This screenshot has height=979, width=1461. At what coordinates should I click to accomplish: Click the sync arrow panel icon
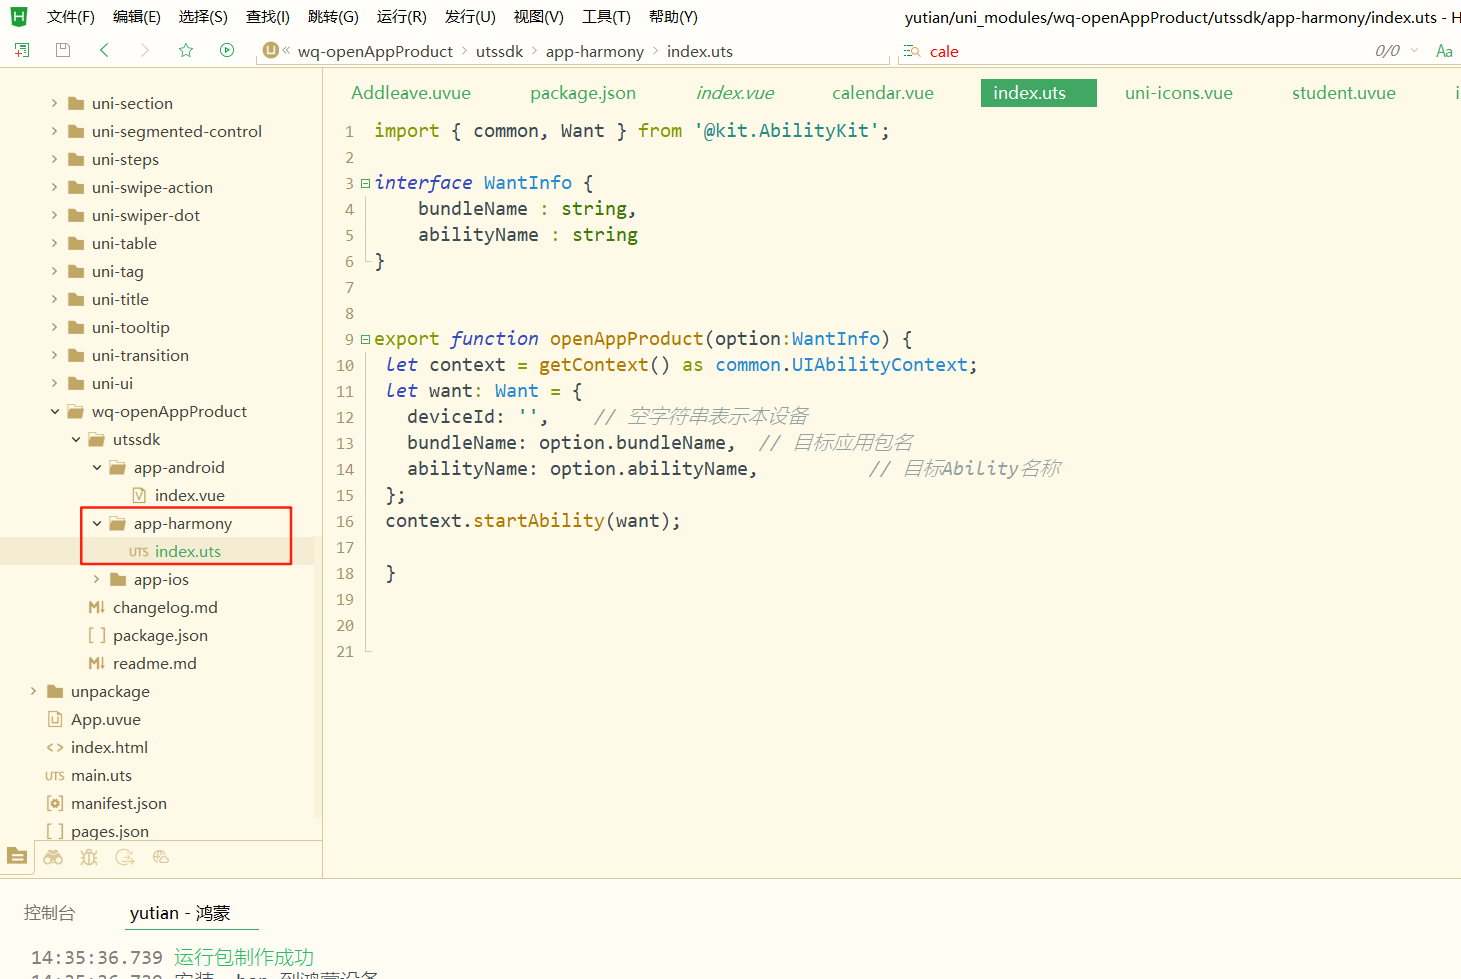click(x=125, y=857)
